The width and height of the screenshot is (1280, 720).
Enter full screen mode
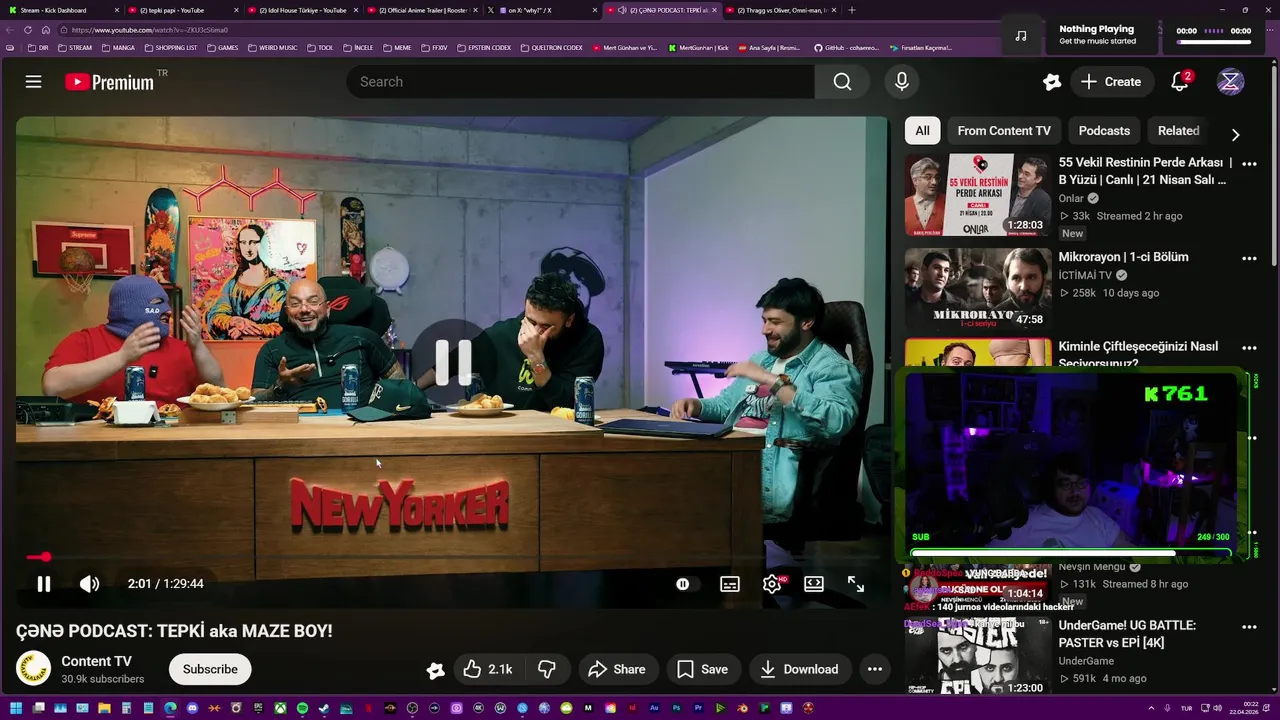click(x=856, y=584)
